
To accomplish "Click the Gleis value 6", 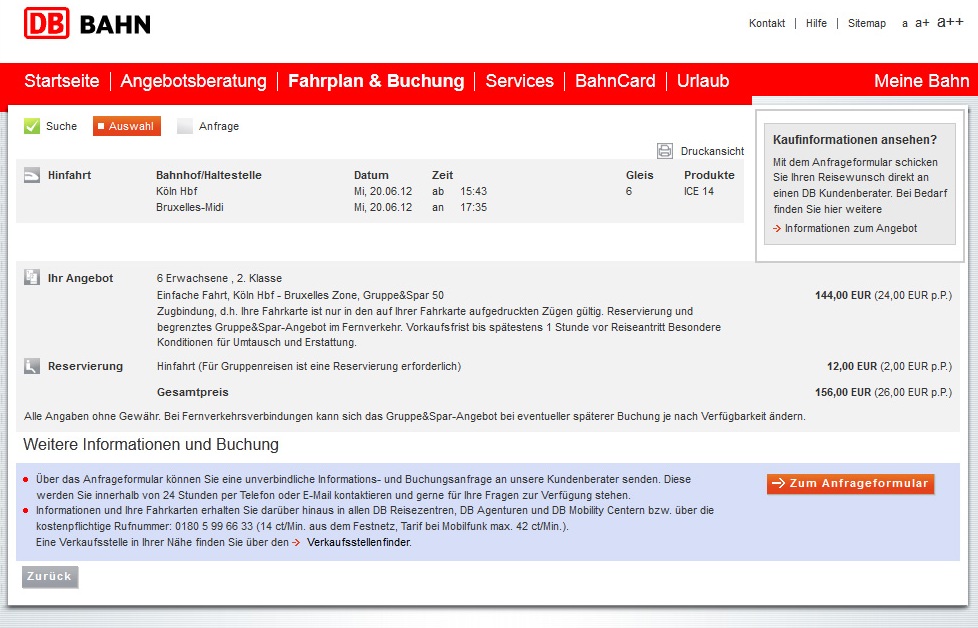I will click(629, 191).
